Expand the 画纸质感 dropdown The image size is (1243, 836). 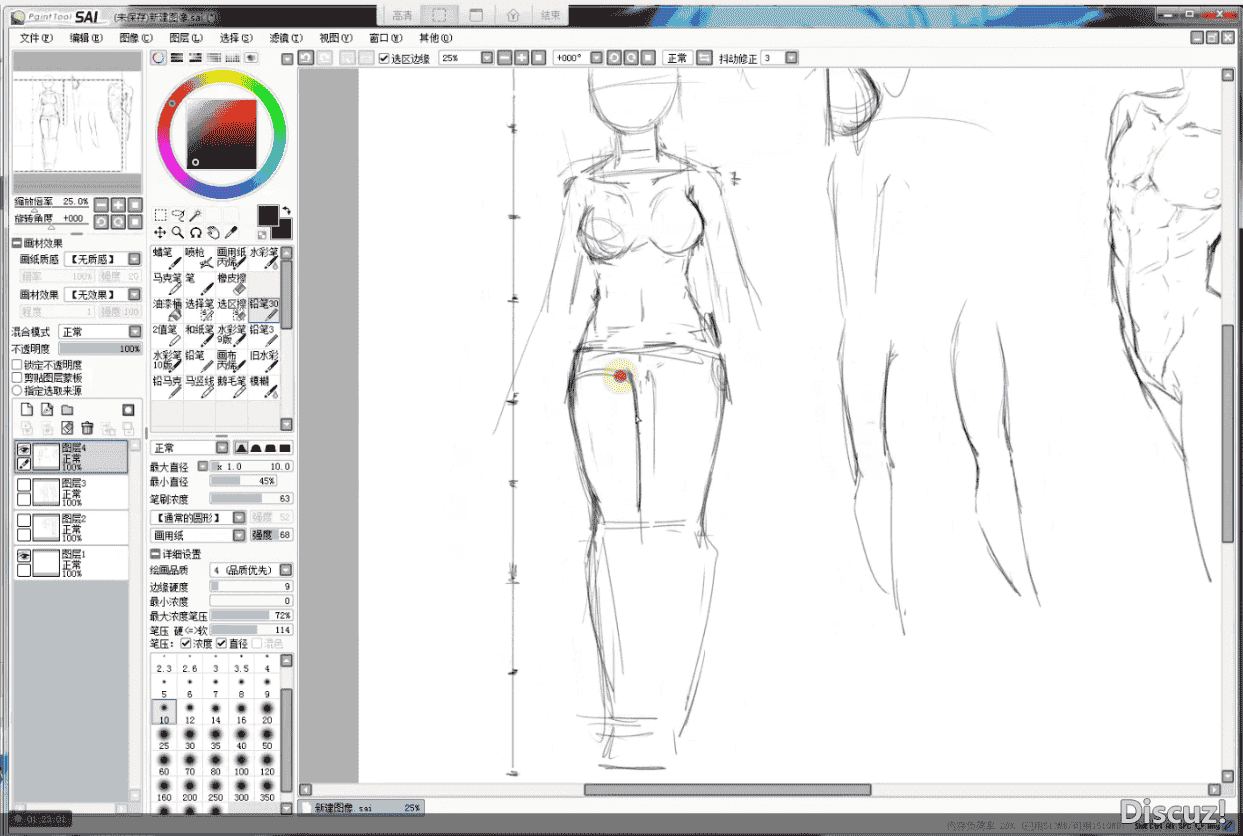[103, 259]
